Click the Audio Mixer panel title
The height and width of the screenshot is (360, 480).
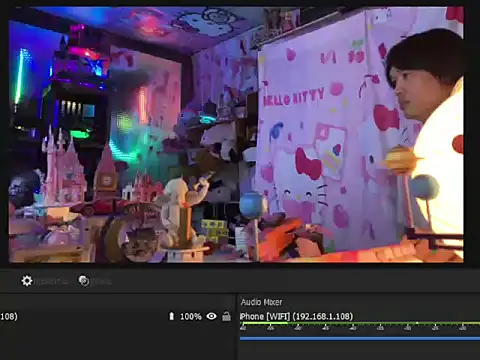[x=261, y=302]
